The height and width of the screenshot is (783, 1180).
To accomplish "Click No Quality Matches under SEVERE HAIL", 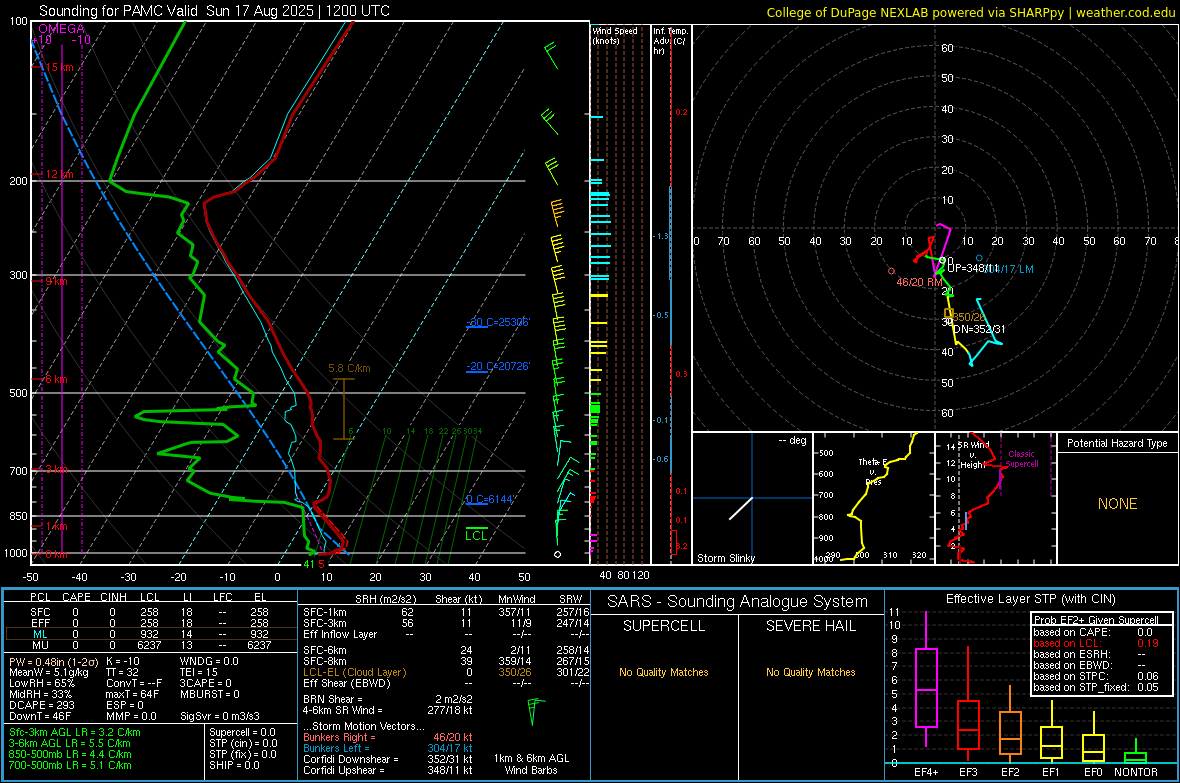I will click(x=810, y=672).
